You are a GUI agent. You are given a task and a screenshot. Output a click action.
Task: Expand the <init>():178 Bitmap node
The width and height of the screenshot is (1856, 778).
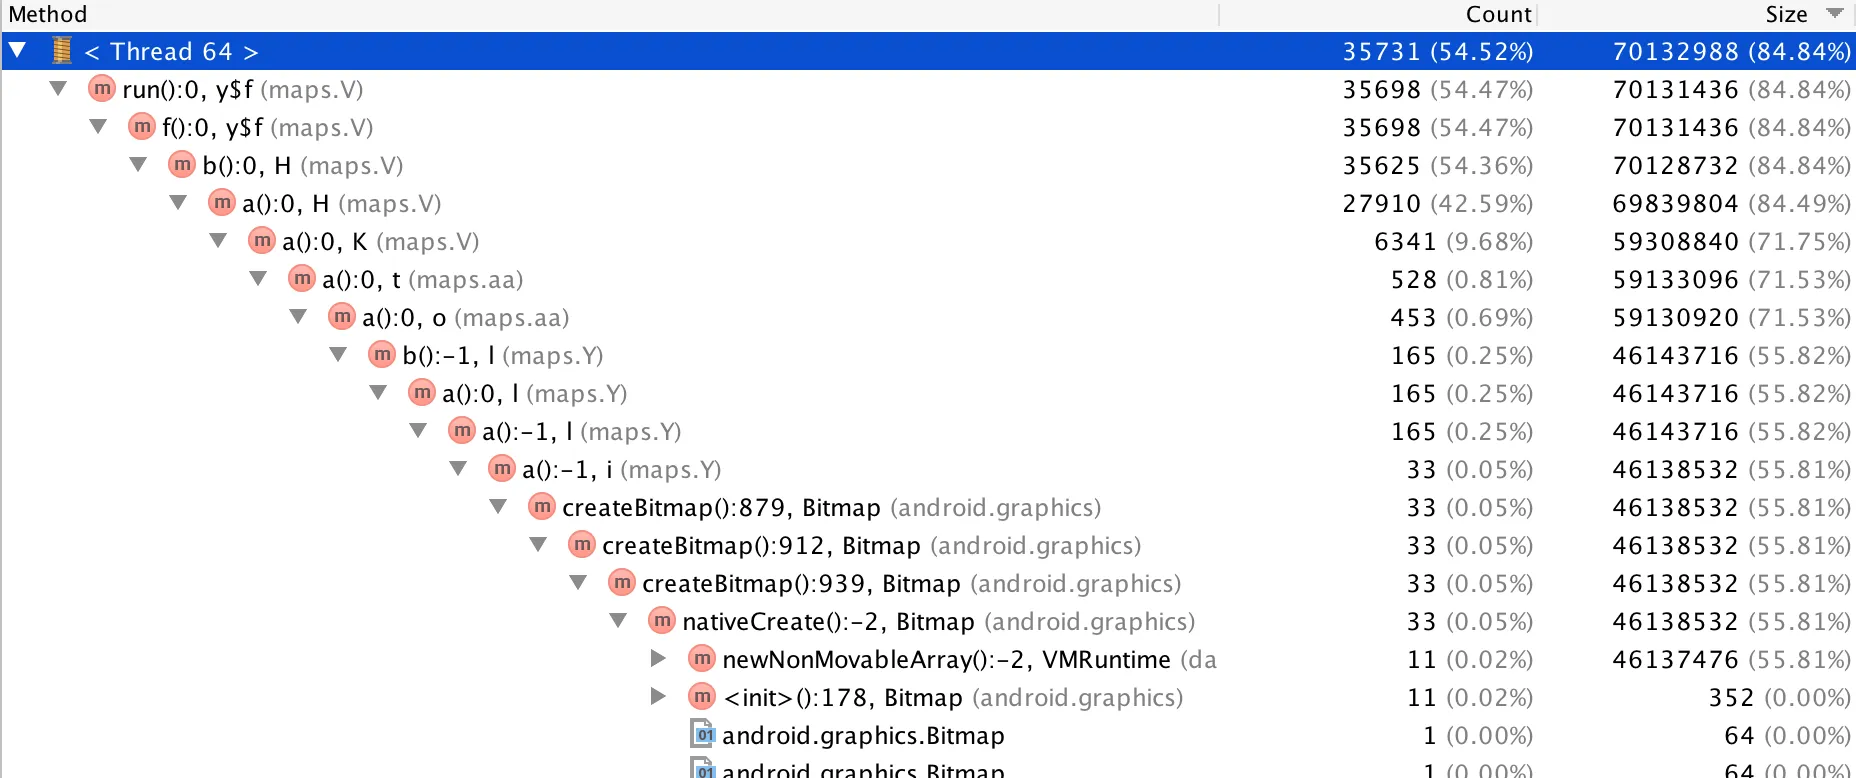[658, 697]
